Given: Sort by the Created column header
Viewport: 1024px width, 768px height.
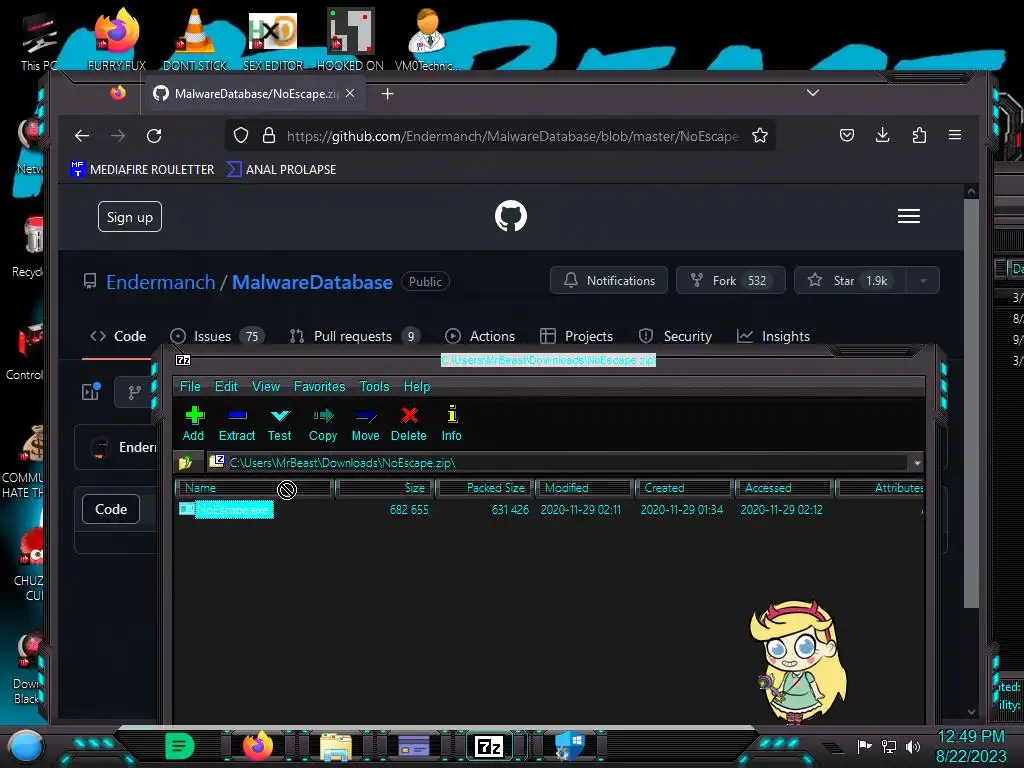Looking at the screenshot, I should tap(684, 488).
